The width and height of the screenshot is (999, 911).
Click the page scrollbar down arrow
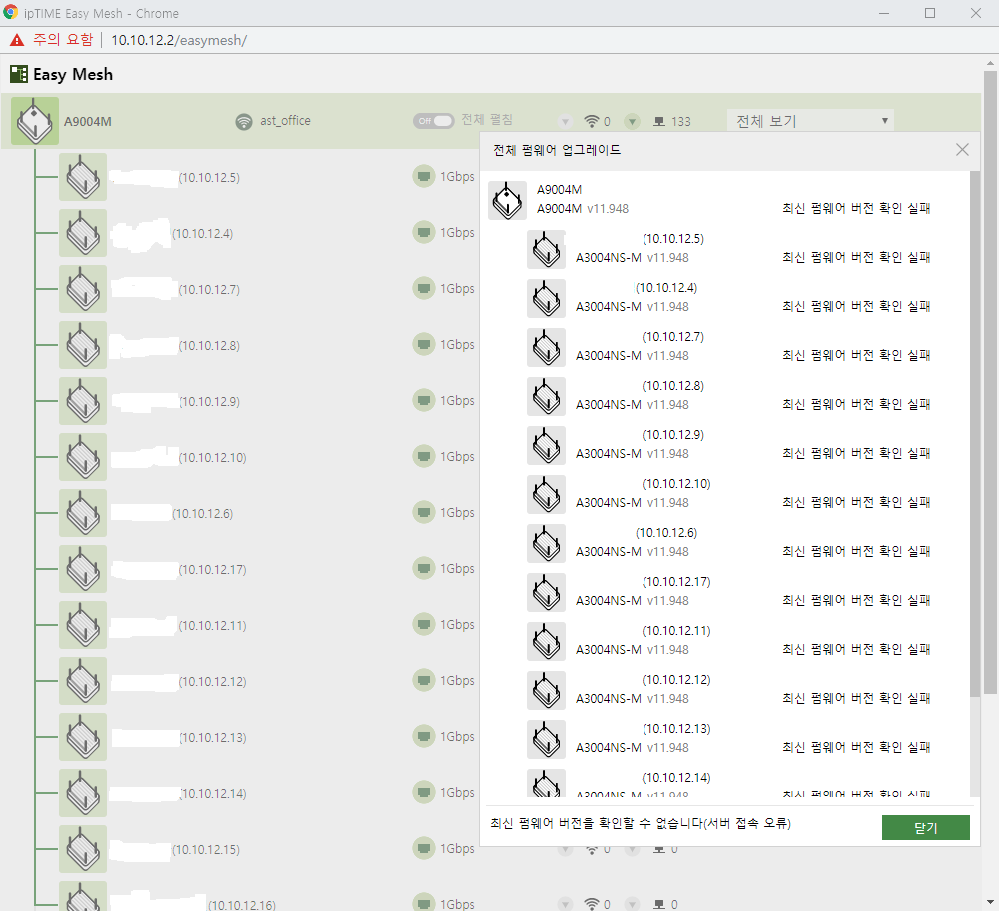point(989,902)
